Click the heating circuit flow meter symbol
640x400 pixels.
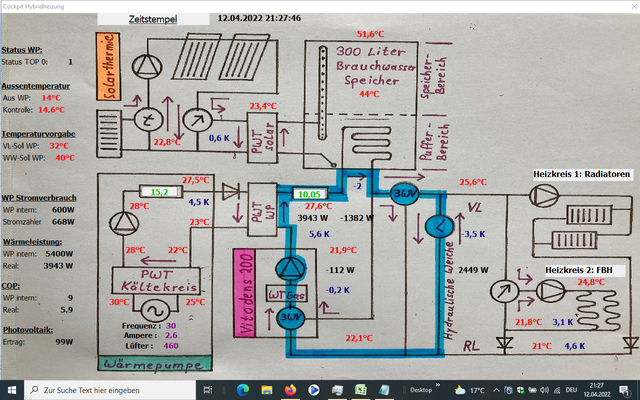(504, 291)
